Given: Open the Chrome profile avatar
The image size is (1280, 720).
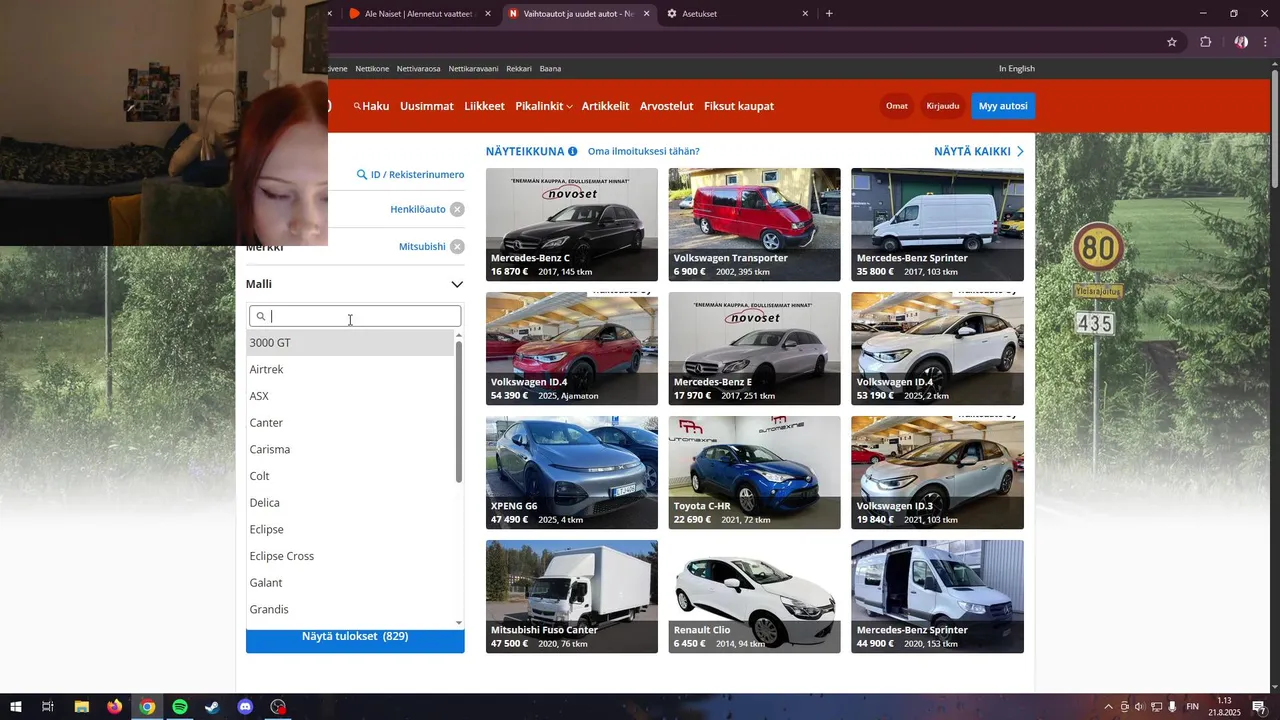Looking at the screenshot, I should 1241,42.
